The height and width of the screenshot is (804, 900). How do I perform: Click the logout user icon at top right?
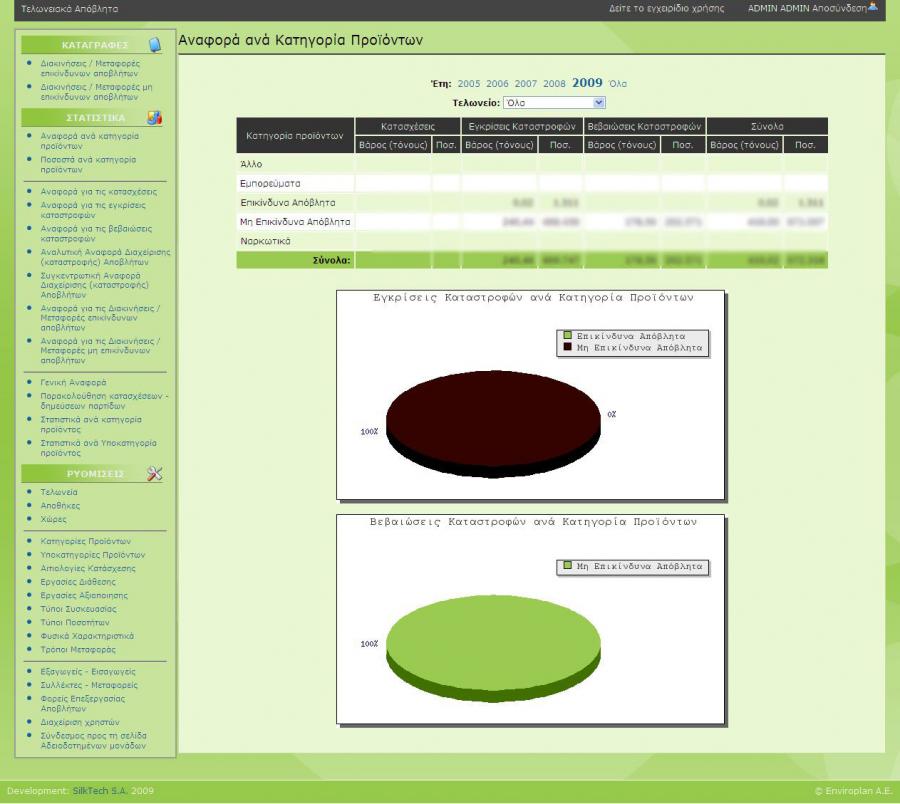873,7
